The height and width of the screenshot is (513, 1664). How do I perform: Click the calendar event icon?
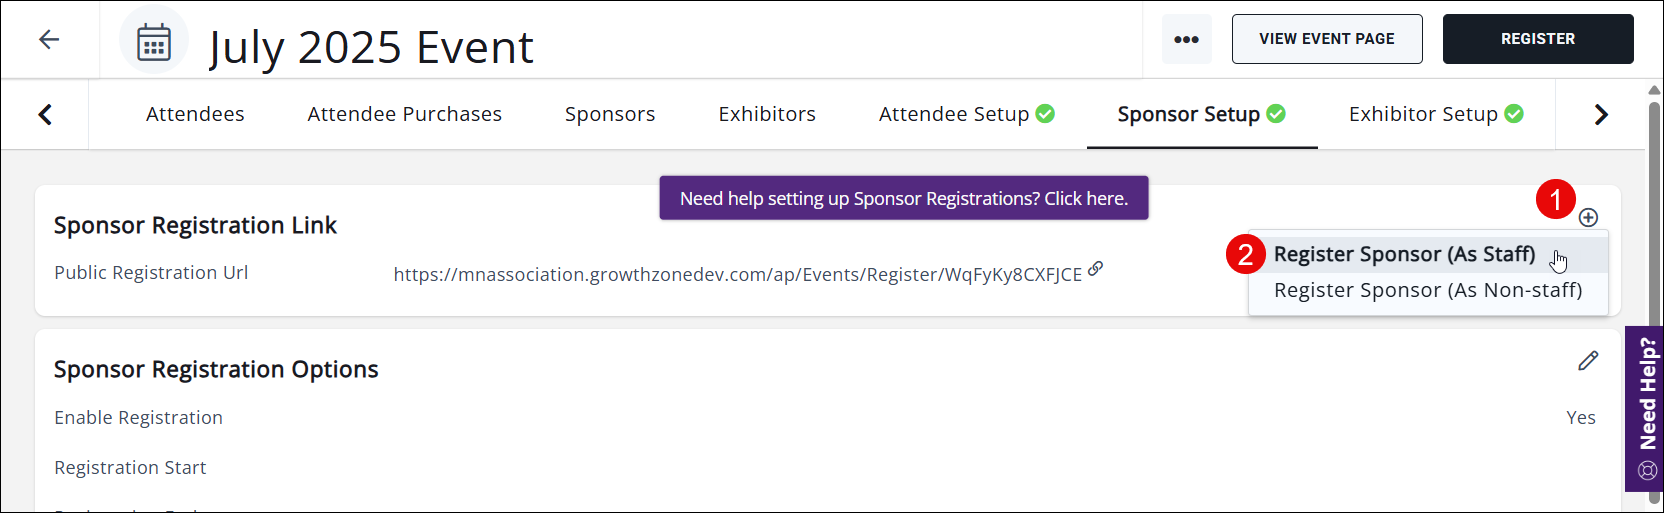pyautogui.click(x=154, y=41)
